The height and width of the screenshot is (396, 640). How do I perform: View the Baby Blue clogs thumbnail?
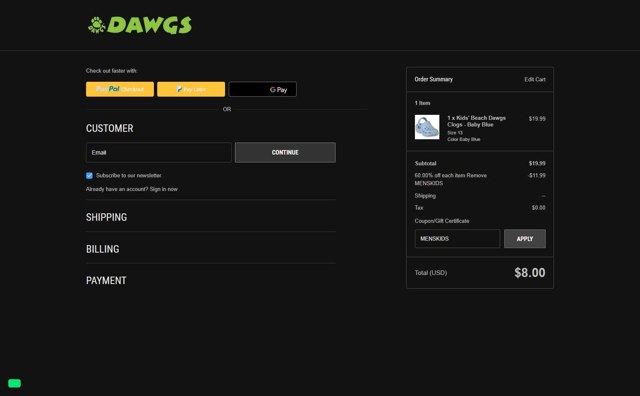(x=427, y=127)
